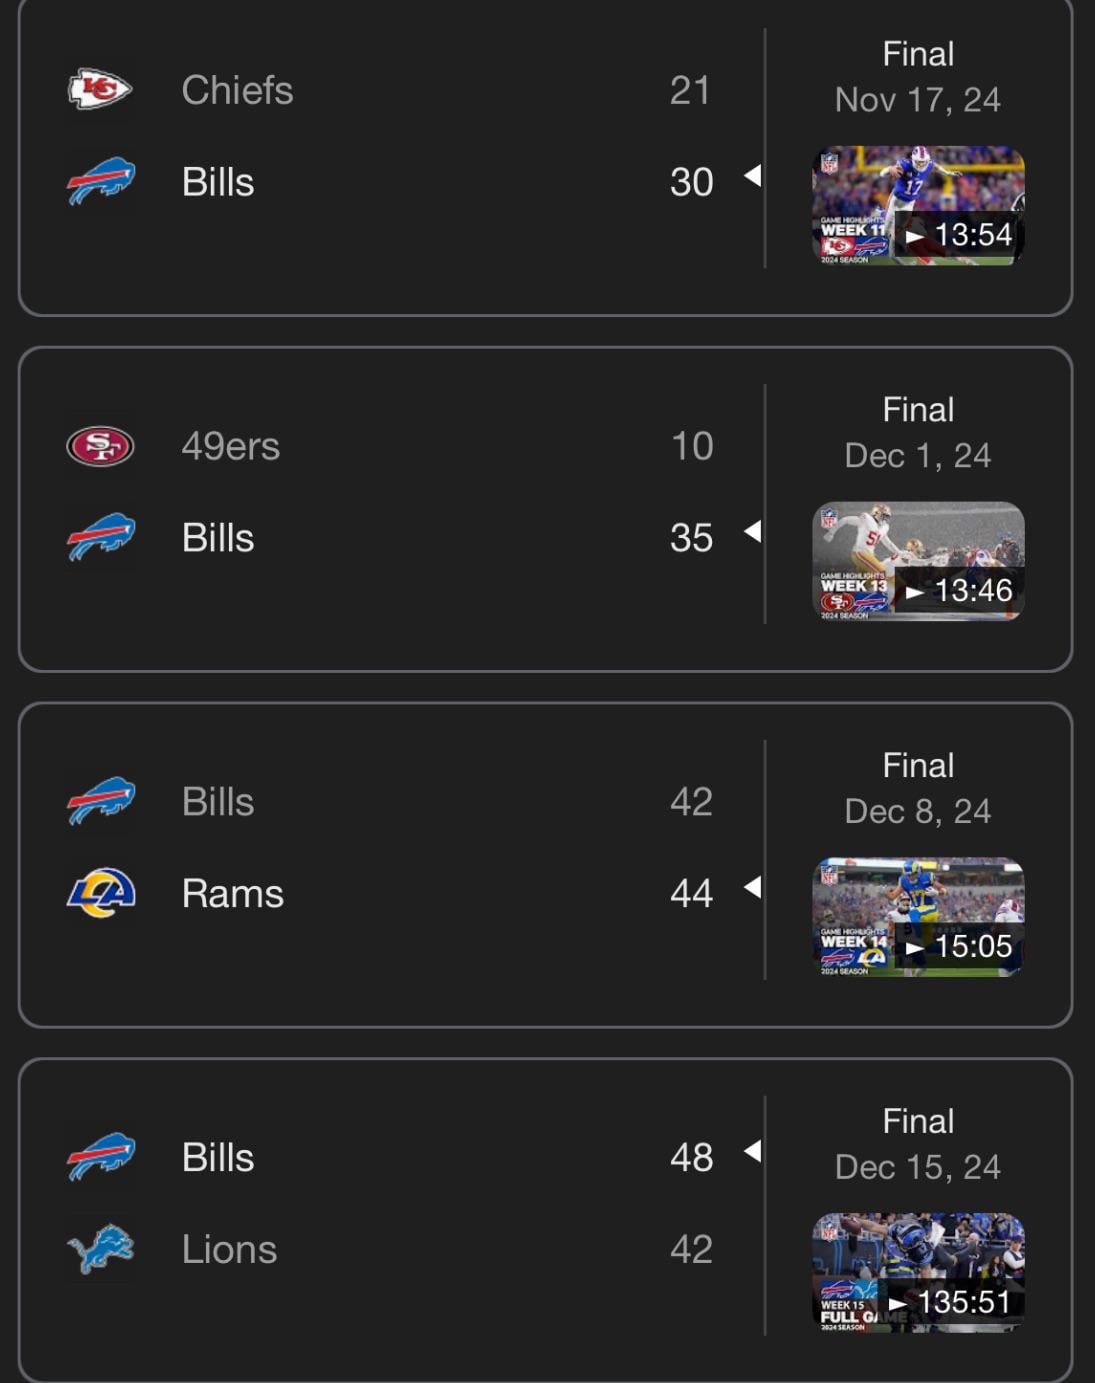Viewport: 1095px width, 1383px height.
Task: Play the Week 13 49ers-Bills highlights video
Action: 918,561
